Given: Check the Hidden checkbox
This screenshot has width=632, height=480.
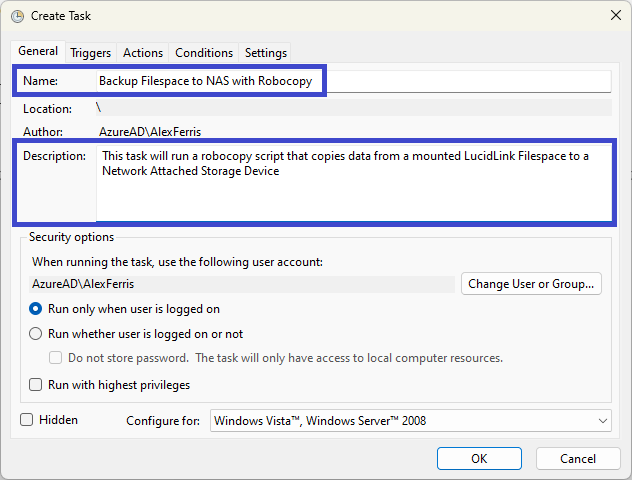Looking at the screenshot, I should pyautogui.click(x=27, y=420).
